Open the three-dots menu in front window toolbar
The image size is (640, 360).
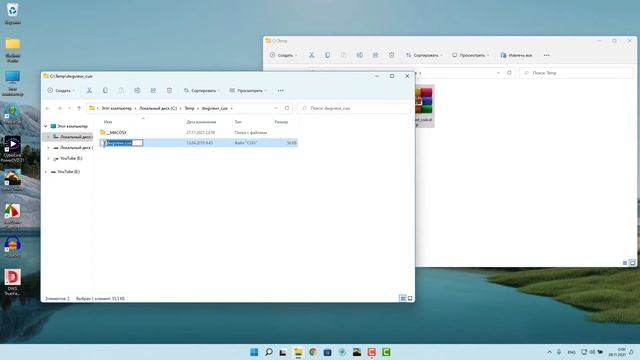pyautogui.click(x=280, y=91)
